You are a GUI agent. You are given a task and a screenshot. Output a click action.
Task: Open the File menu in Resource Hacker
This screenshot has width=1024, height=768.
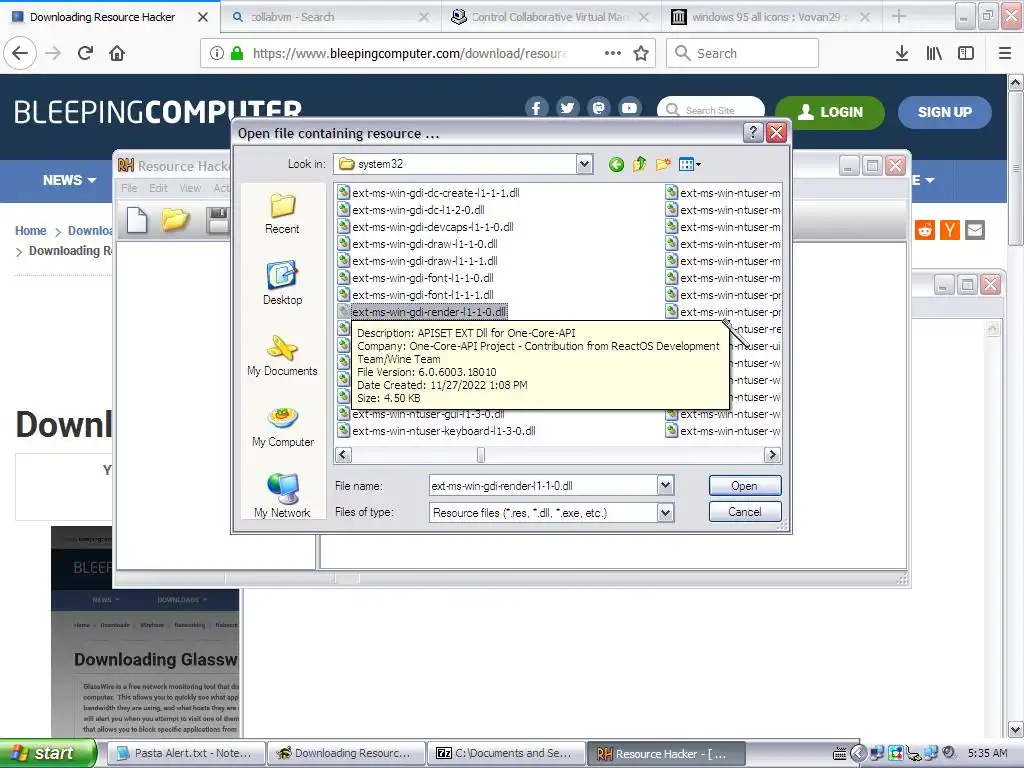tap(129, 188)
